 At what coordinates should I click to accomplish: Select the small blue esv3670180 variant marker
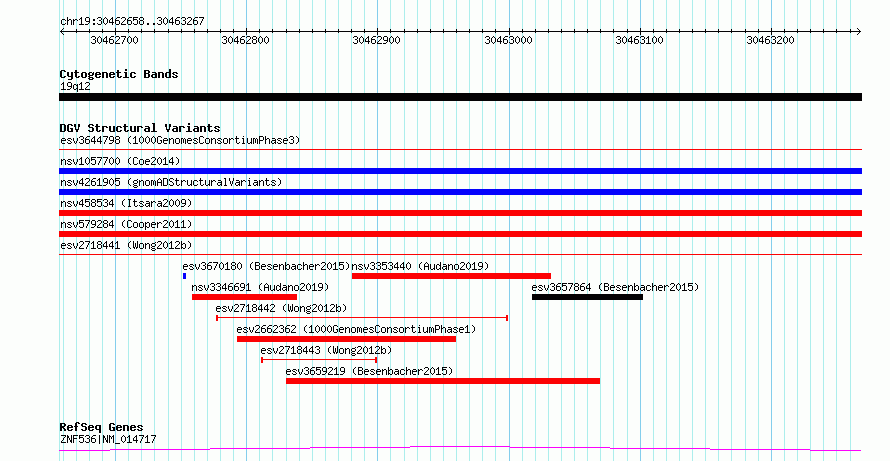[184, 276]
